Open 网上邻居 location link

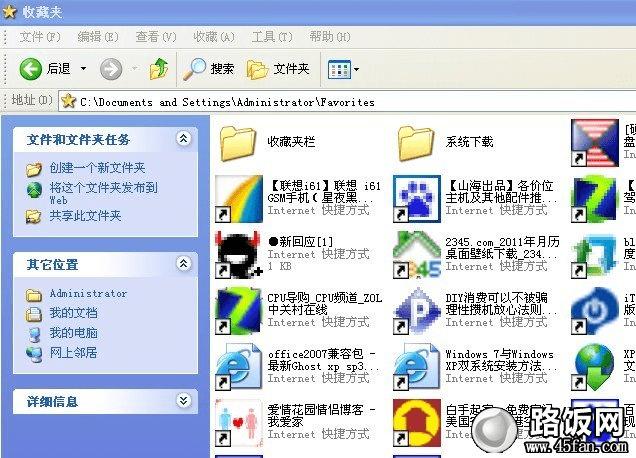click(x=73, y=353)
